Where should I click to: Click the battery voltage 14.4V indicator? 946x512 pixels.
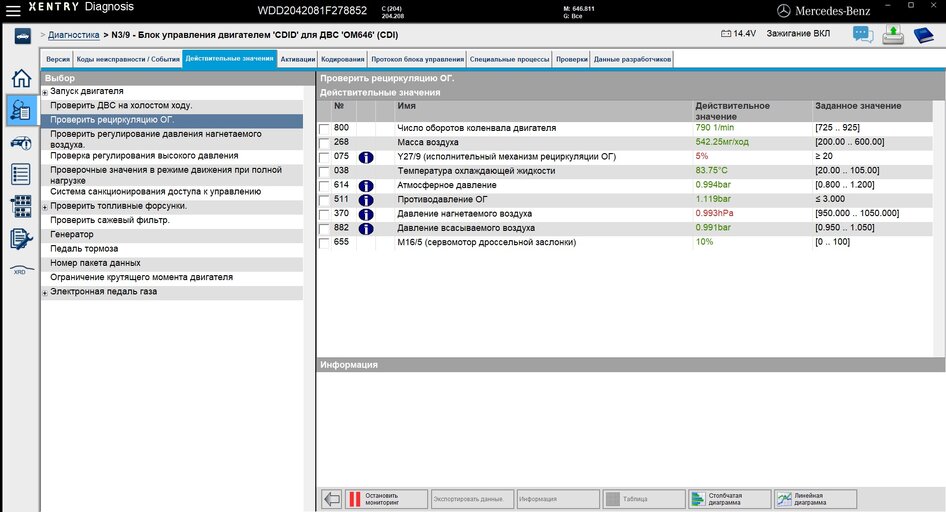click(x=738, y=34)
